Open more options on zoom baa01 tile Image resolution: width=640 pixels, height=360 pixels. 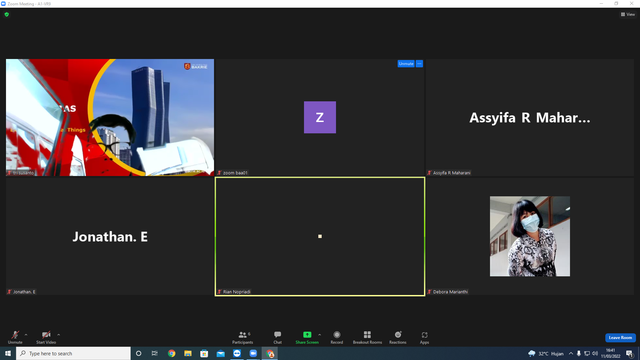point(420,64)
